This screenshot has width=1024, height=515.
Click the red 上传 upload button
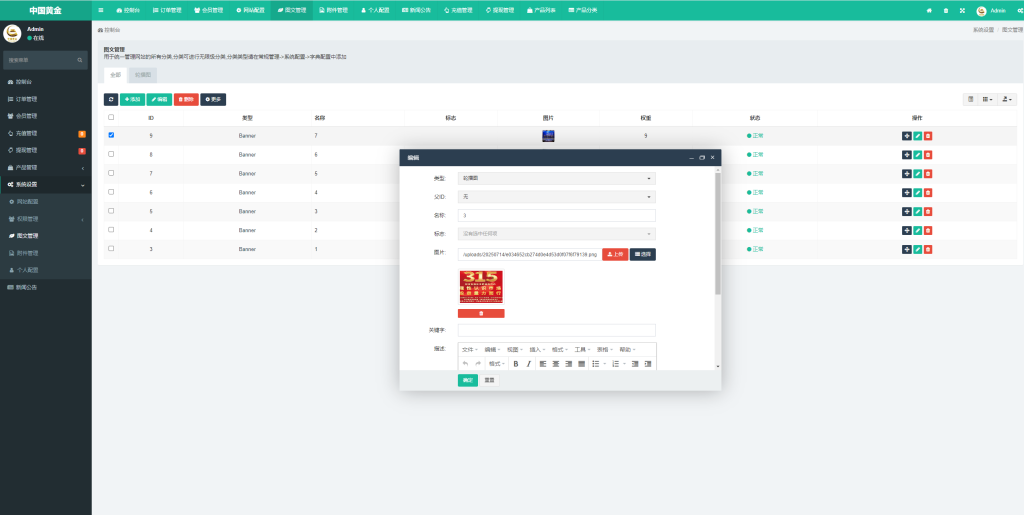[x=615, y=254]
